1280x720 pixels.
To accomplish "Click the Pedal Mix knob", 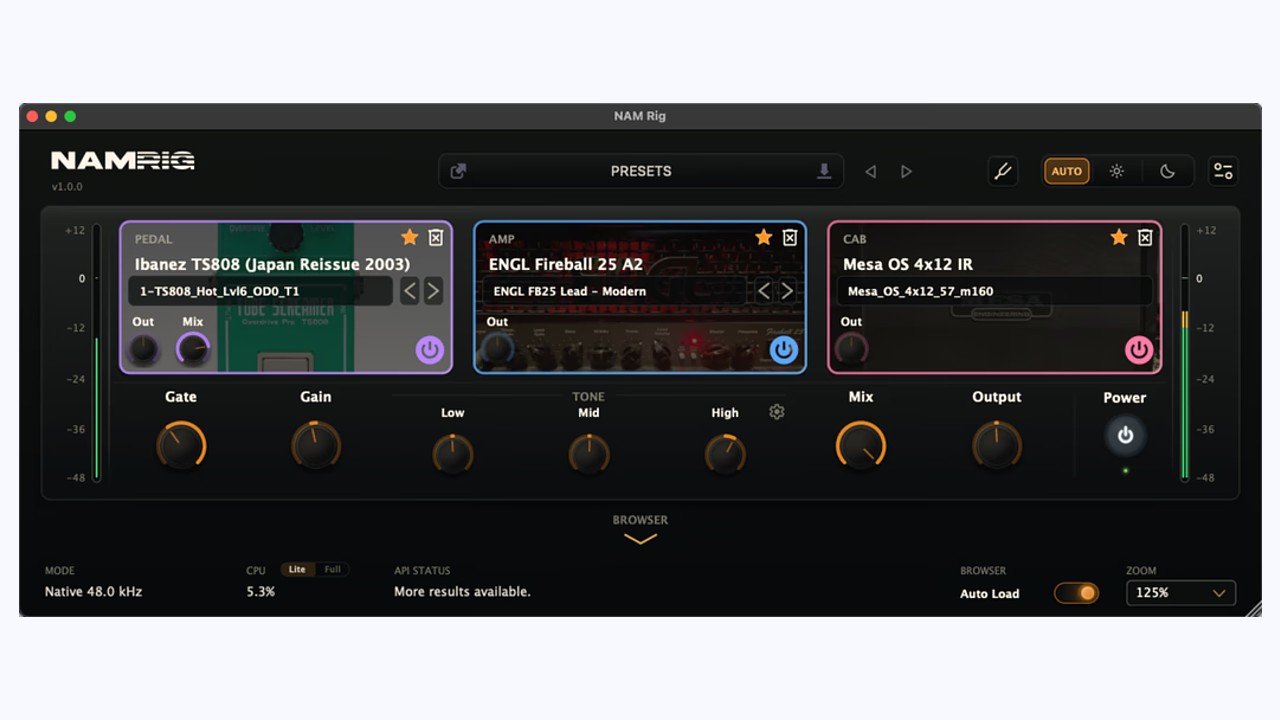I will point(193,349).
